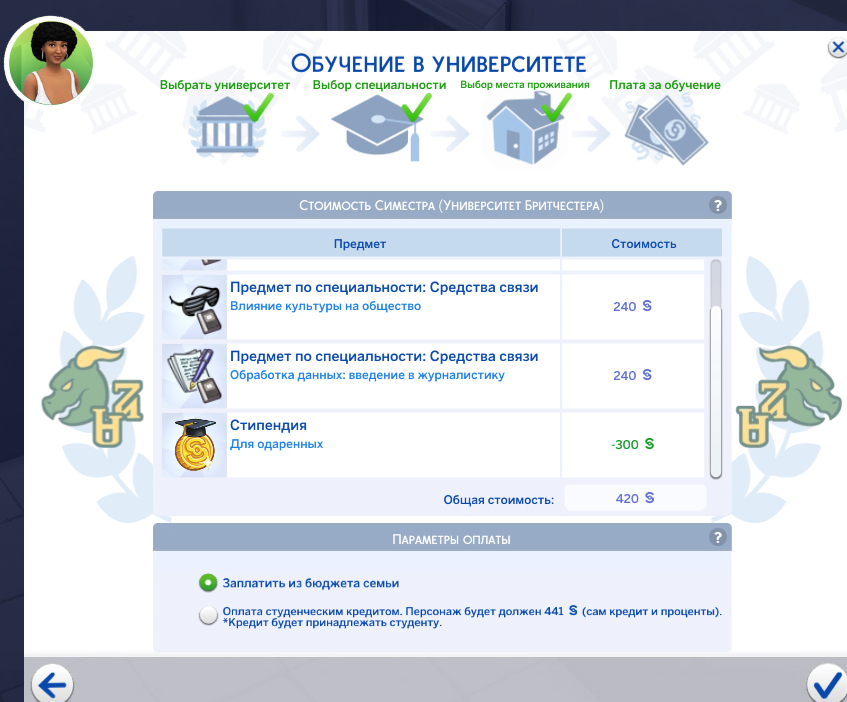
Task: Click the 'Параметры оплаты' section header
Action: [442, 537]
